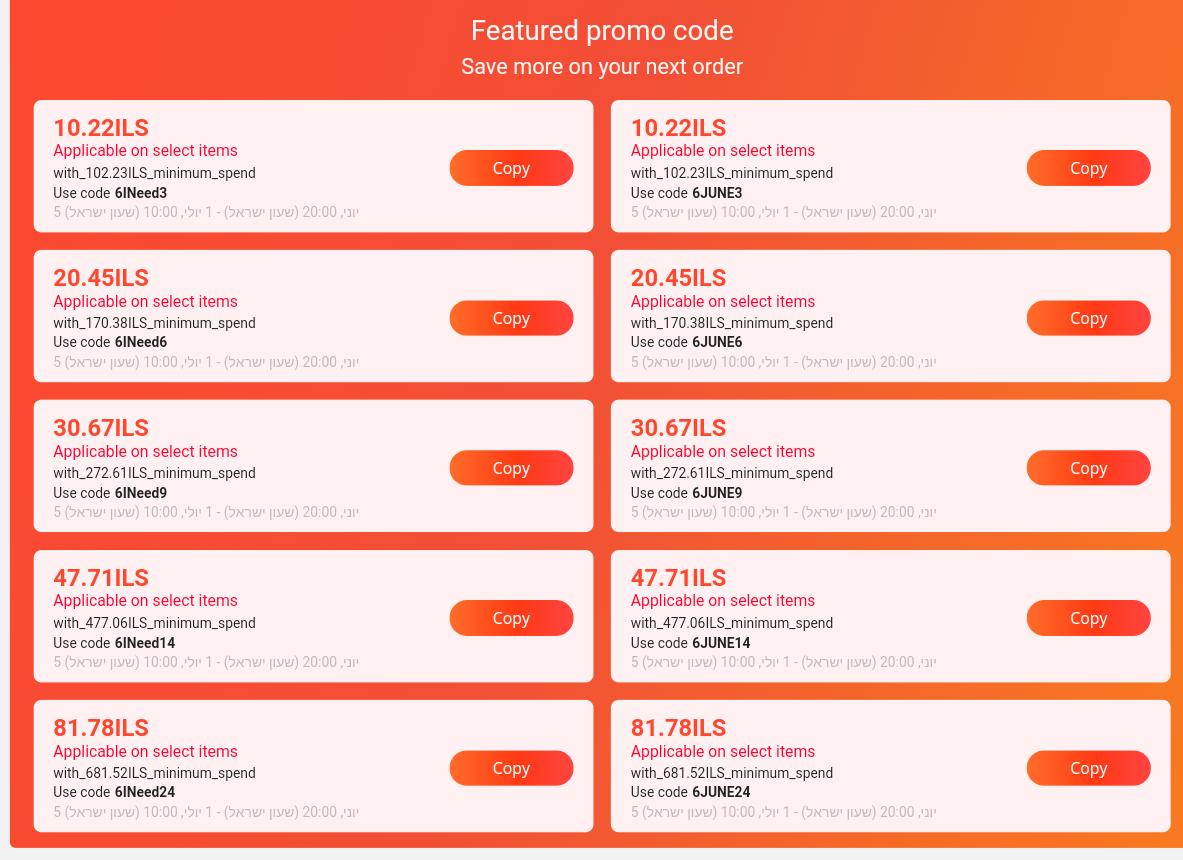Copy promo code 6JUNE9
Viewport: 1183px width, 860px height.
1088,468
